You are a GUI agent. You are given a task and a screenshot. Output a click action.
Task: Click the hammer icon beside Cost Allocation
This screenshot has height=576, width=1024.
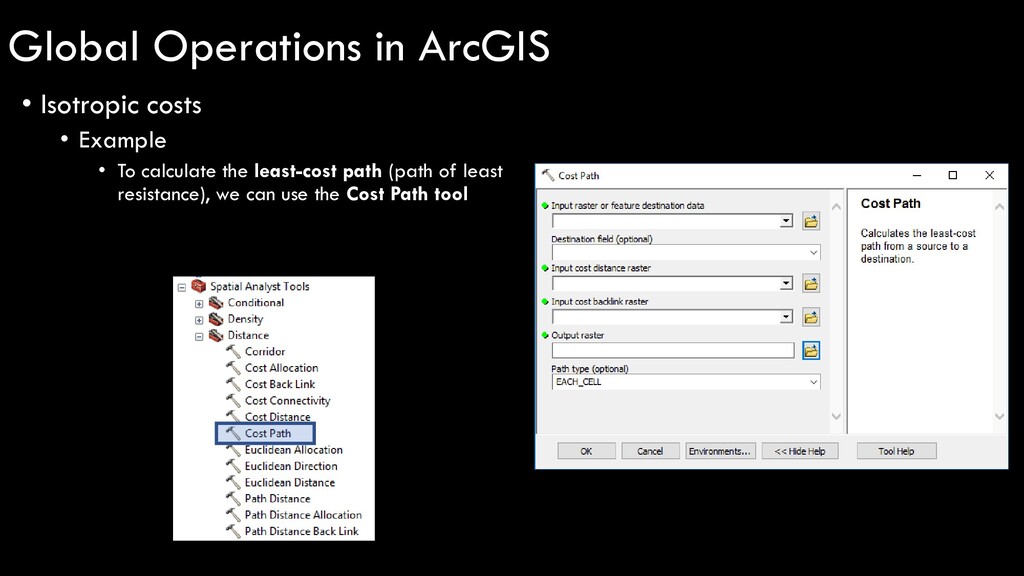(233, 368)
